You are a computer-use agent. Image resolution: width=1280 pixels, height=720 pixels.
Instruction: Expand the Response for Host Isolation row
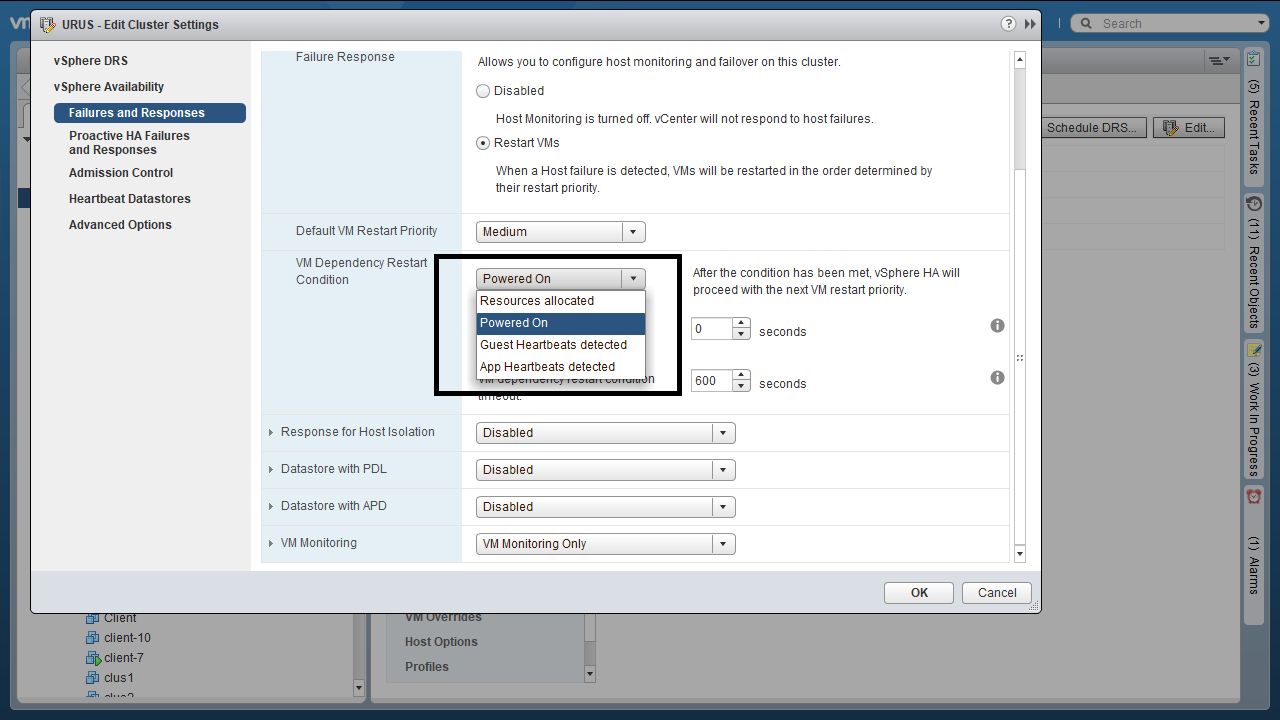click(x=271, y=433)
